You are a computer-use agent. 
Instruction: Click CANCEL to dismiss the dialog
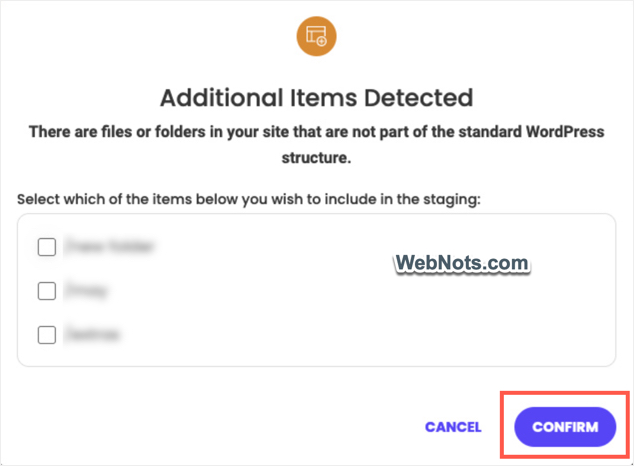453,427
